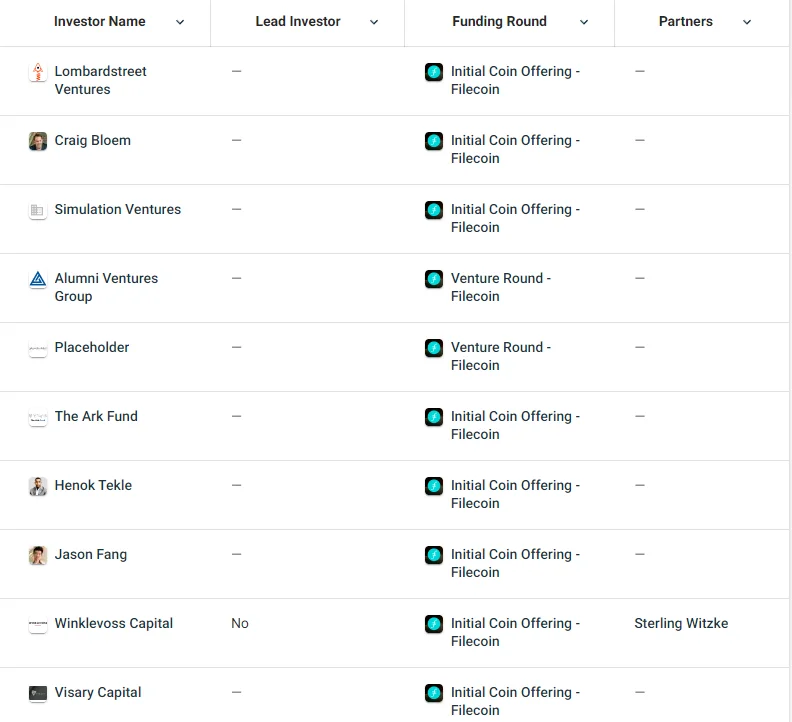
Task: Click the Filecoin icon in Alumni Ventures row
Action: (x=434, y=279)
